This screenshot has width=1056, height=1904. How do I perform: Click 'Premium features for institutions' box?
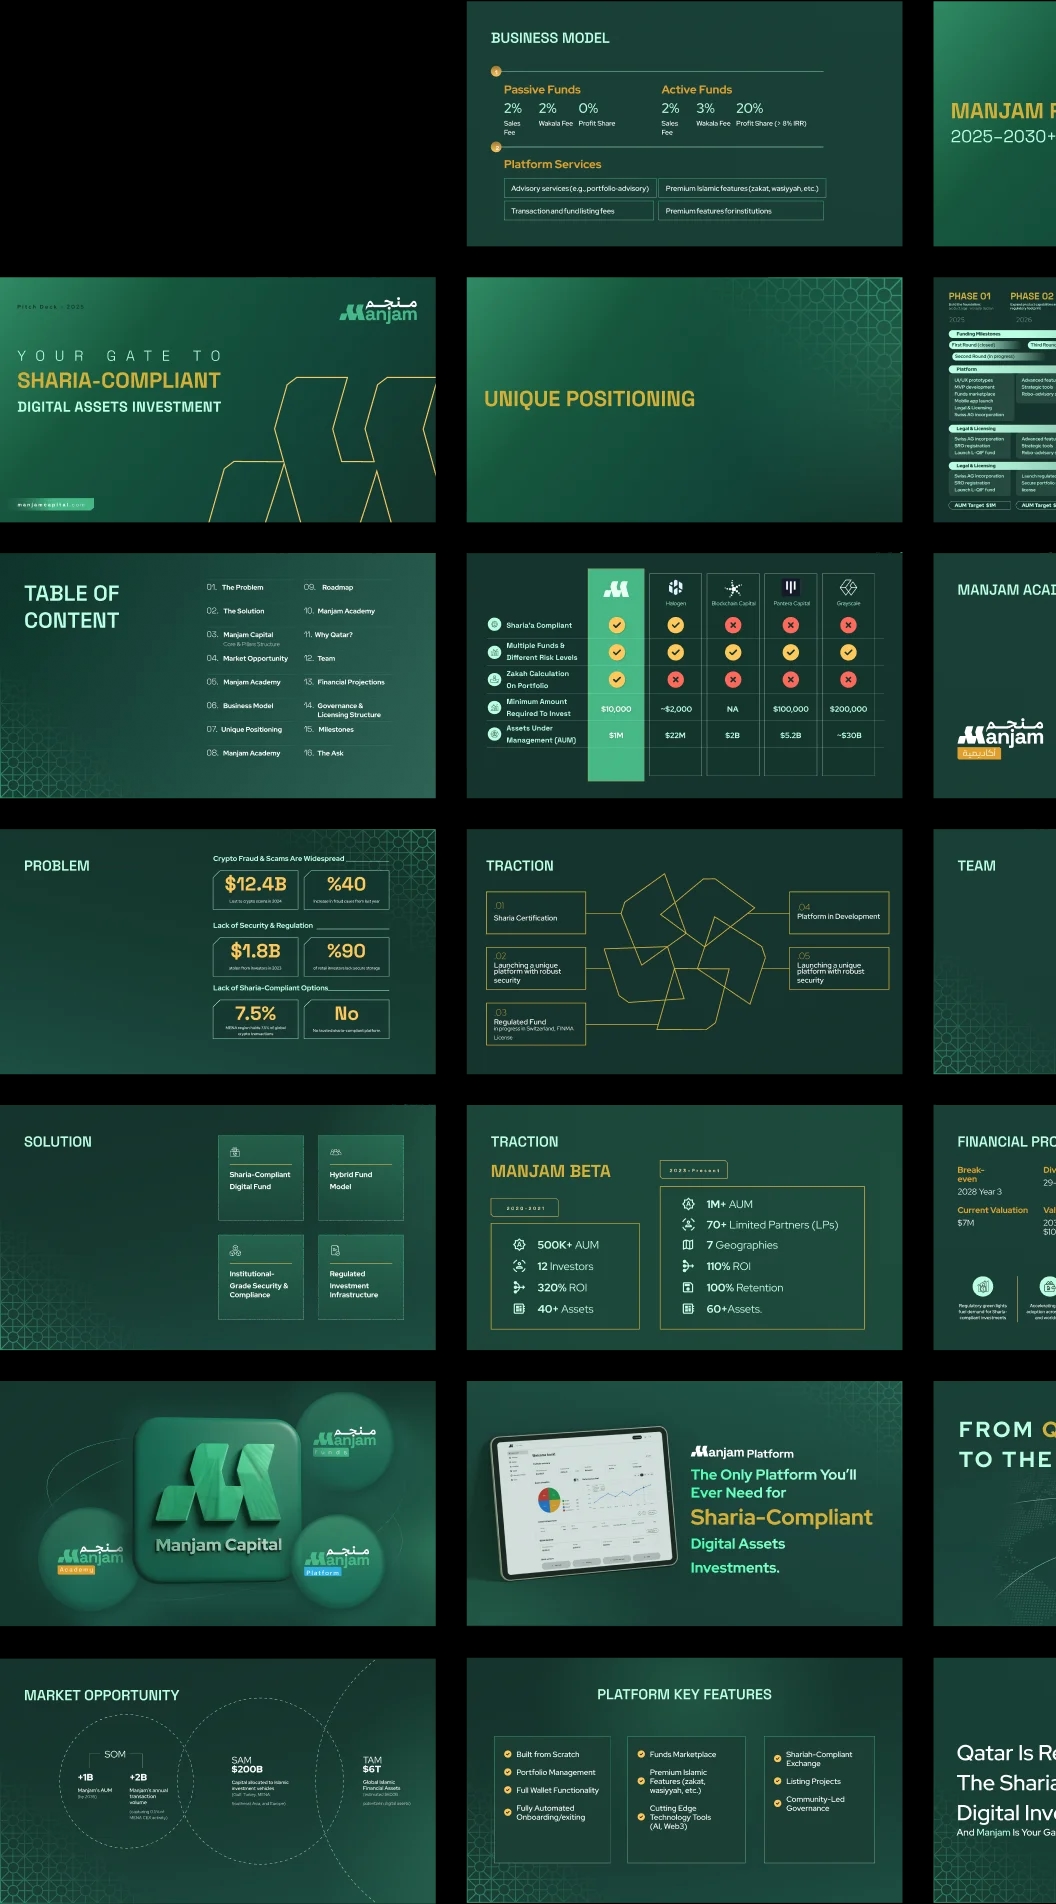point(741,211)
